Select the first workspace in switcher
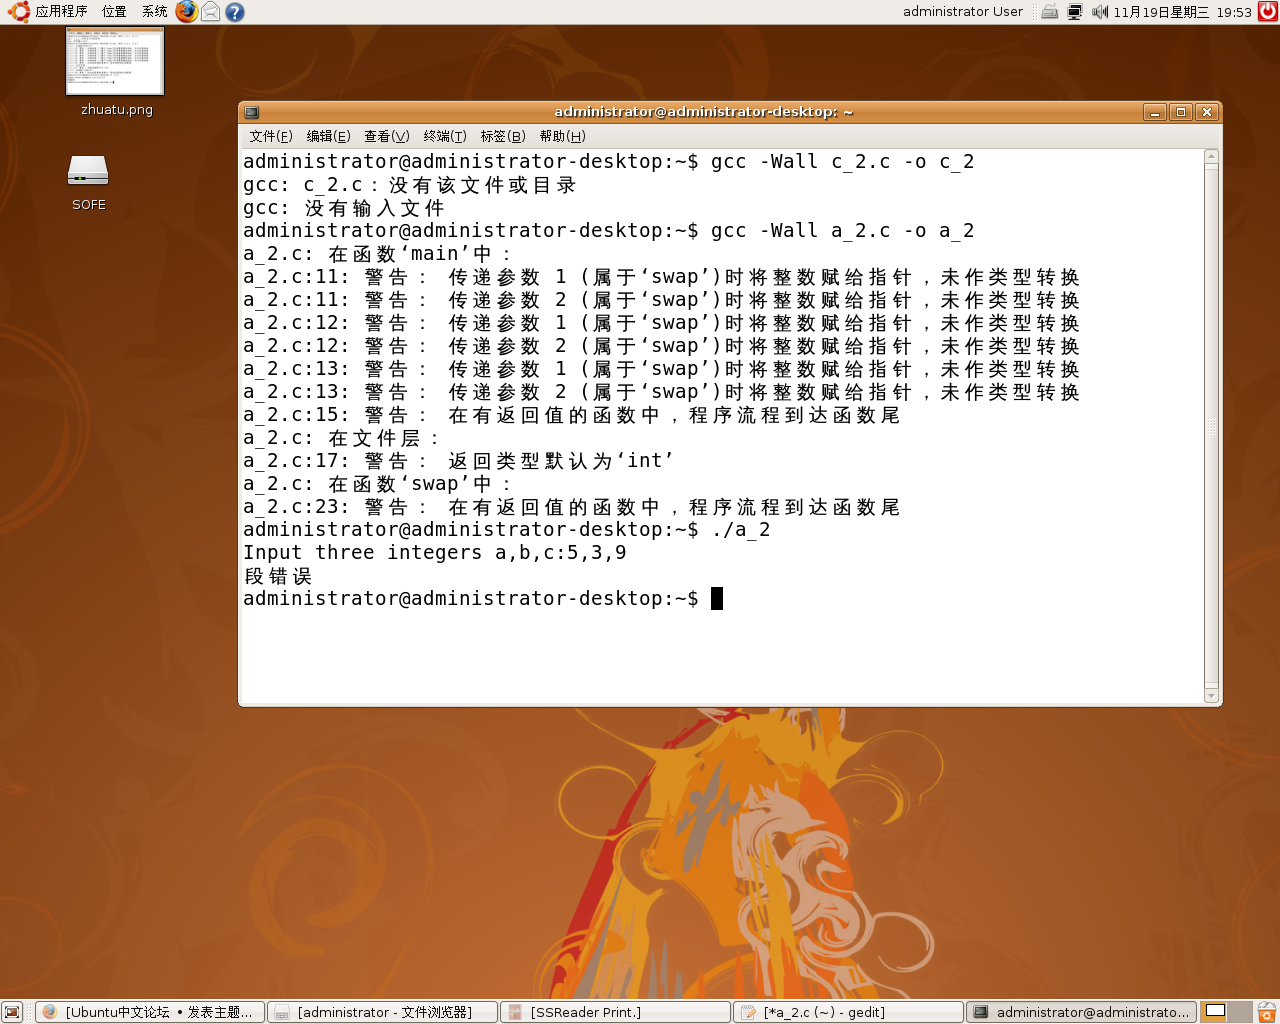 [x=1215, y=1012]
